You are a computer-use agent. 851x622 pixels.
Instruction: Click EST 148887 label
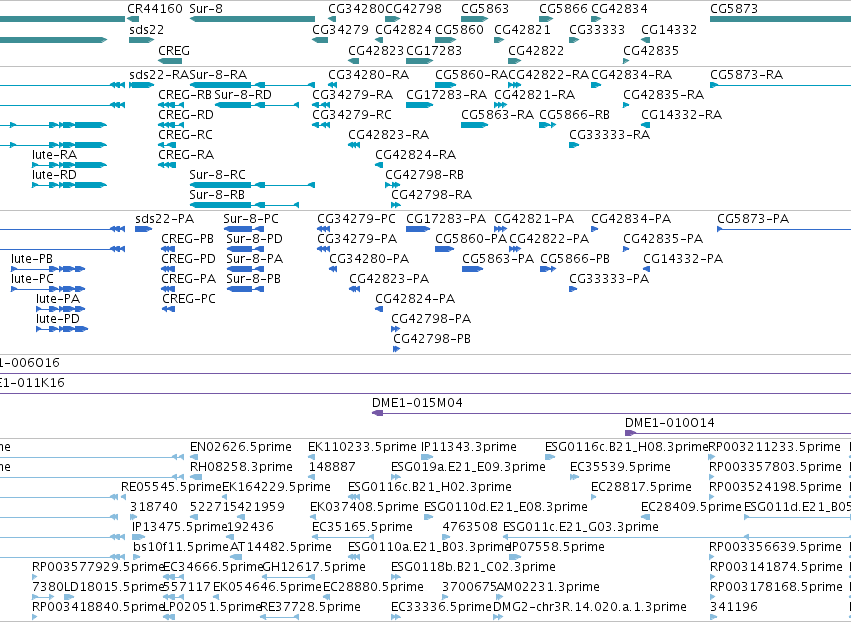click(x=332, y=467)
